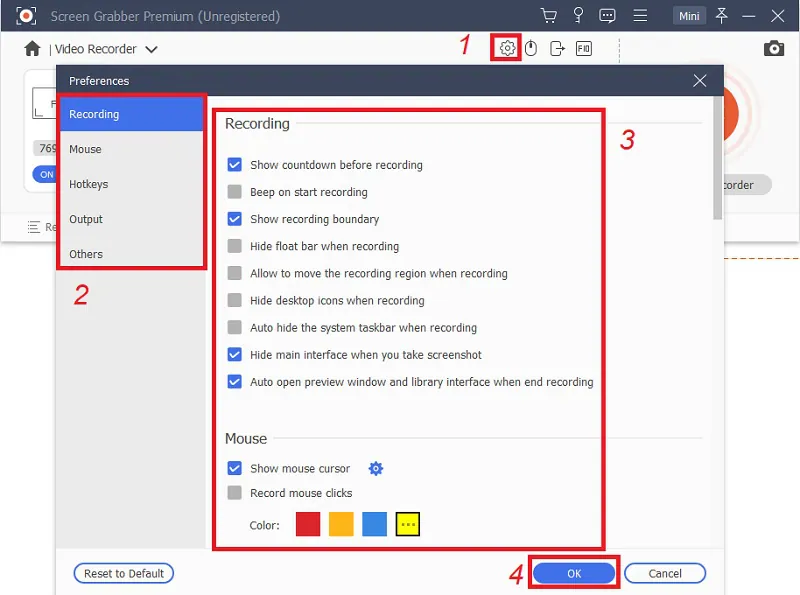
Task: Uncheck Show recording boundary
Action: click(233, 218)
